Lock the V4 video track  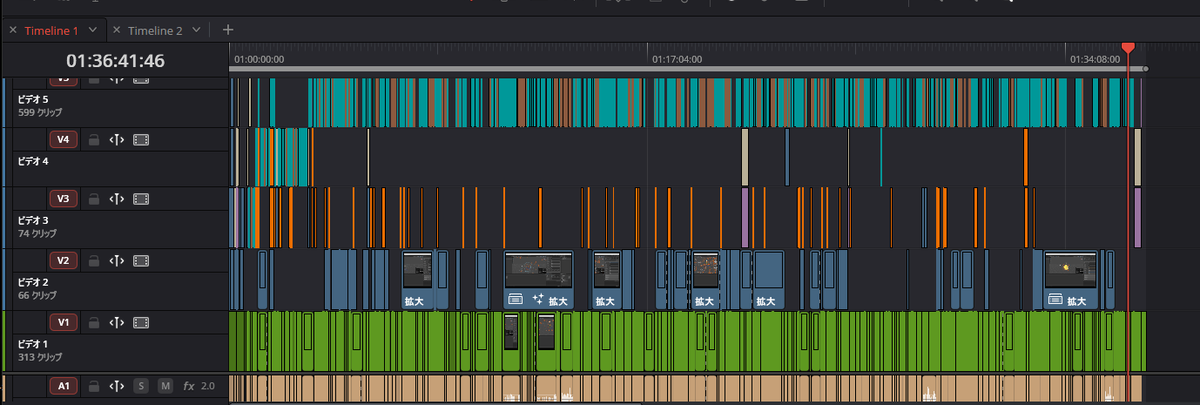point(93,139)
